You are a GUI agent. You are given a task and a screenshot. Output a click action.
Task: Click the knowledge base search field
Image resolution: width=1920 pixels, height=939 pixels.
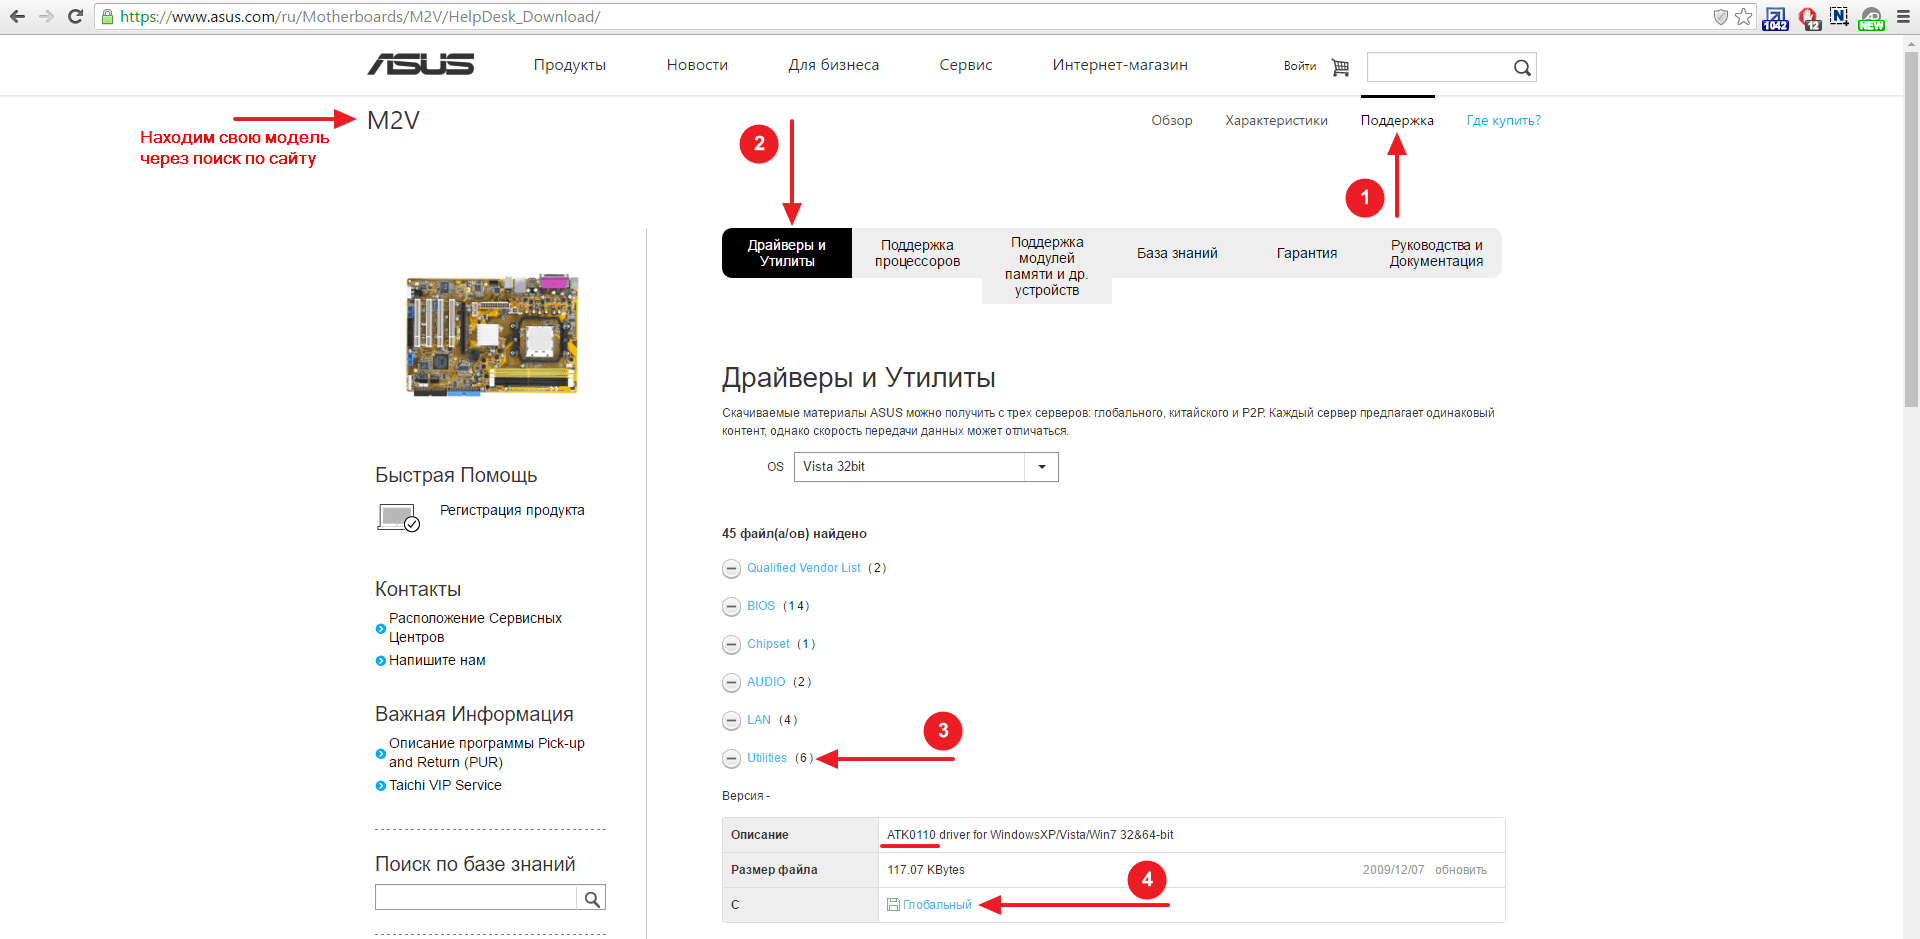point(477,898)
